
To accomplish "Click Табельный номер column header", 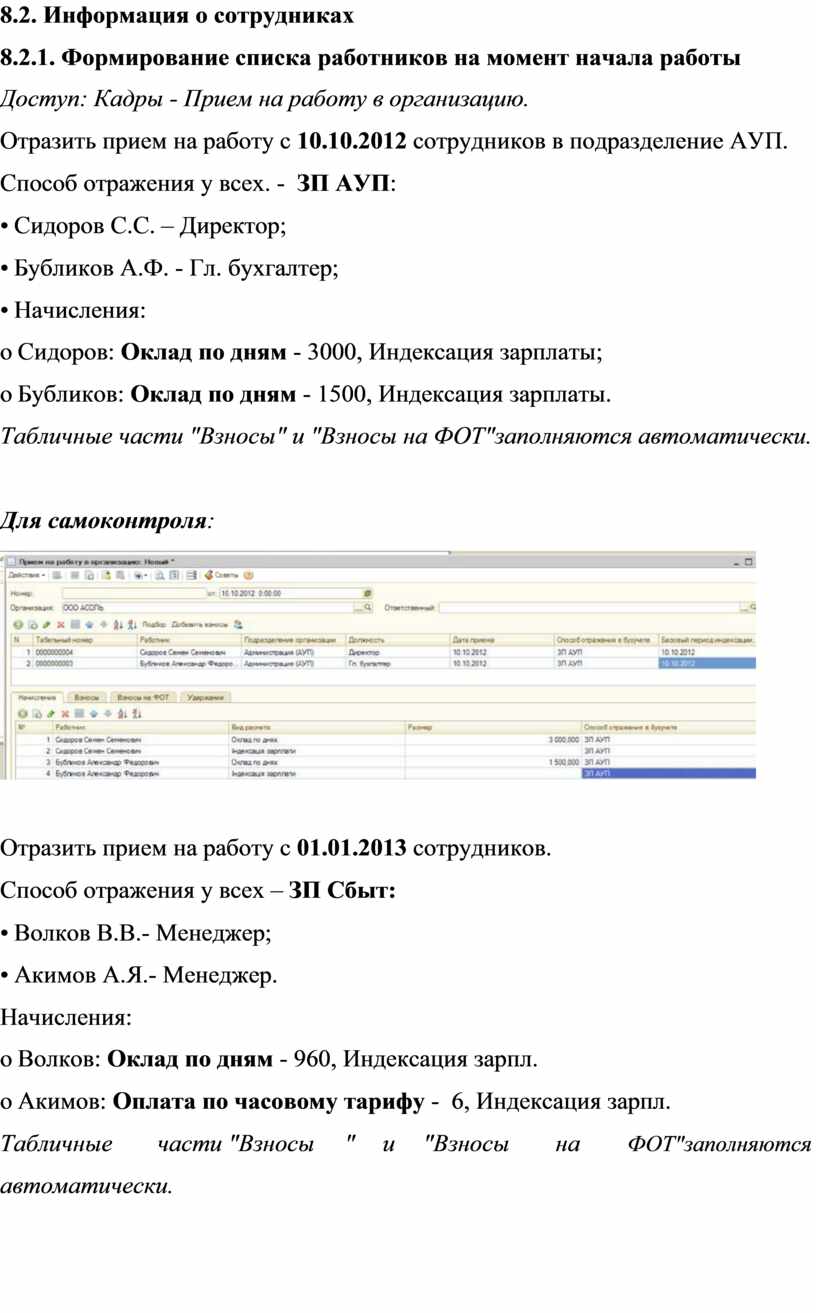I will (84, 638).
